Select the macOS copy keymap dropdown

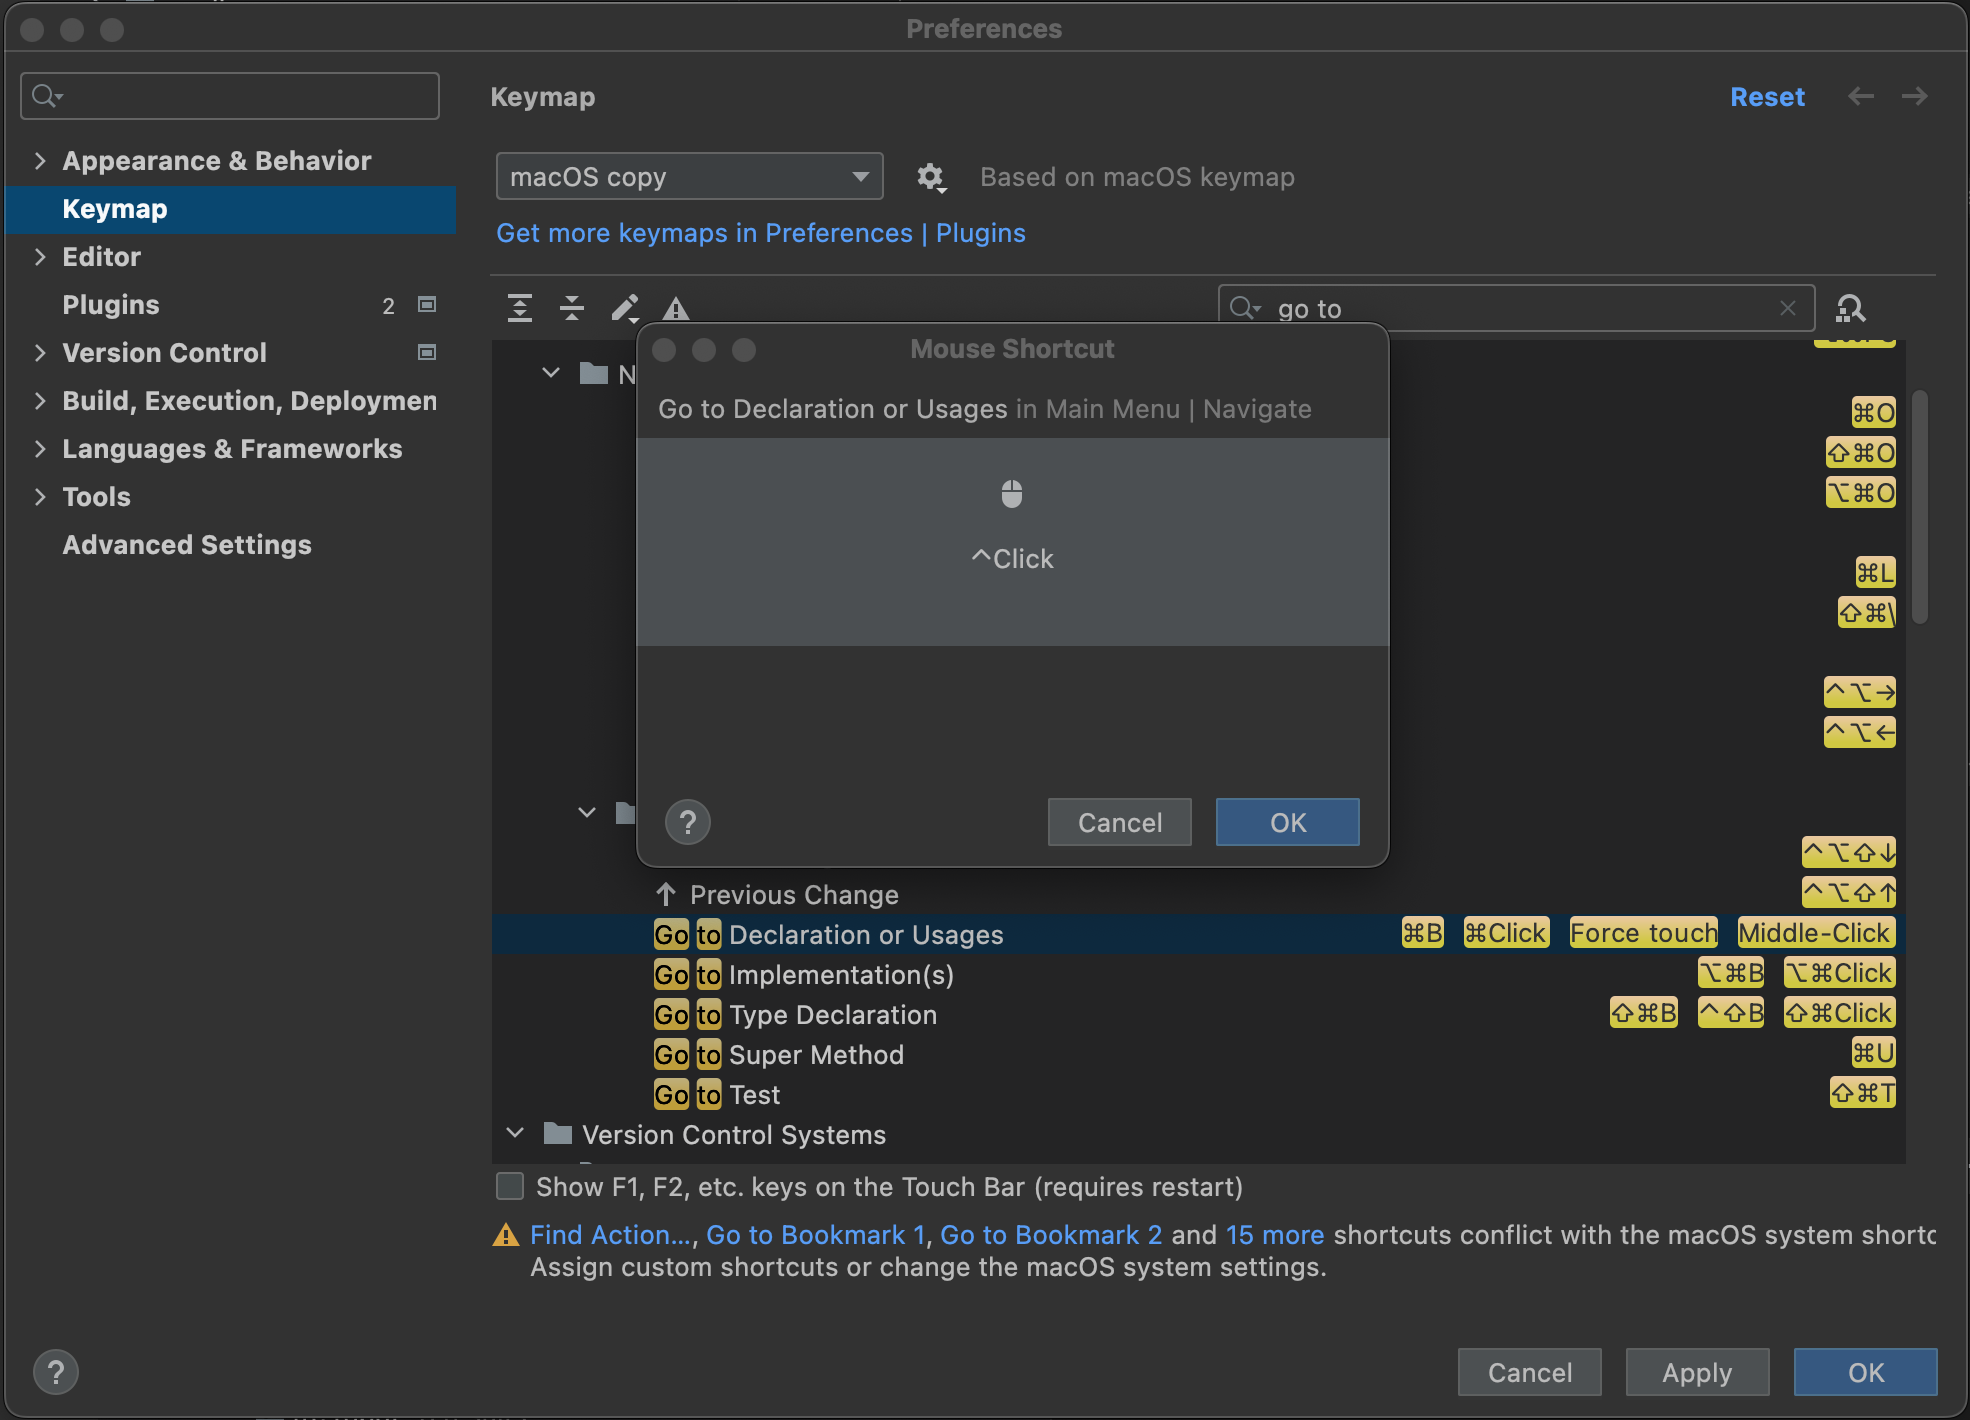(x=688, y=176)
